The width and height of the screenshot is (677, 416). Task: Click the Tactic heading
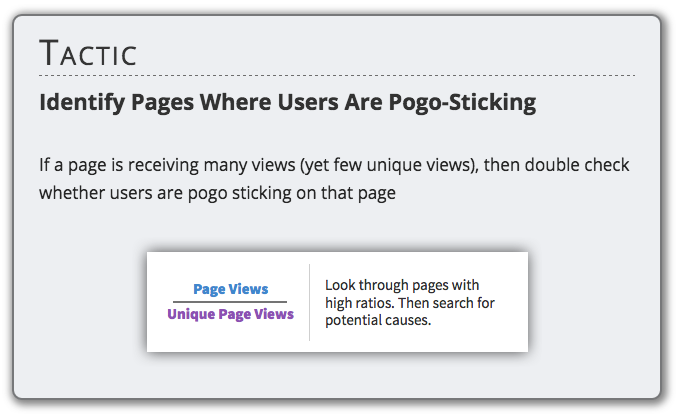88,53
